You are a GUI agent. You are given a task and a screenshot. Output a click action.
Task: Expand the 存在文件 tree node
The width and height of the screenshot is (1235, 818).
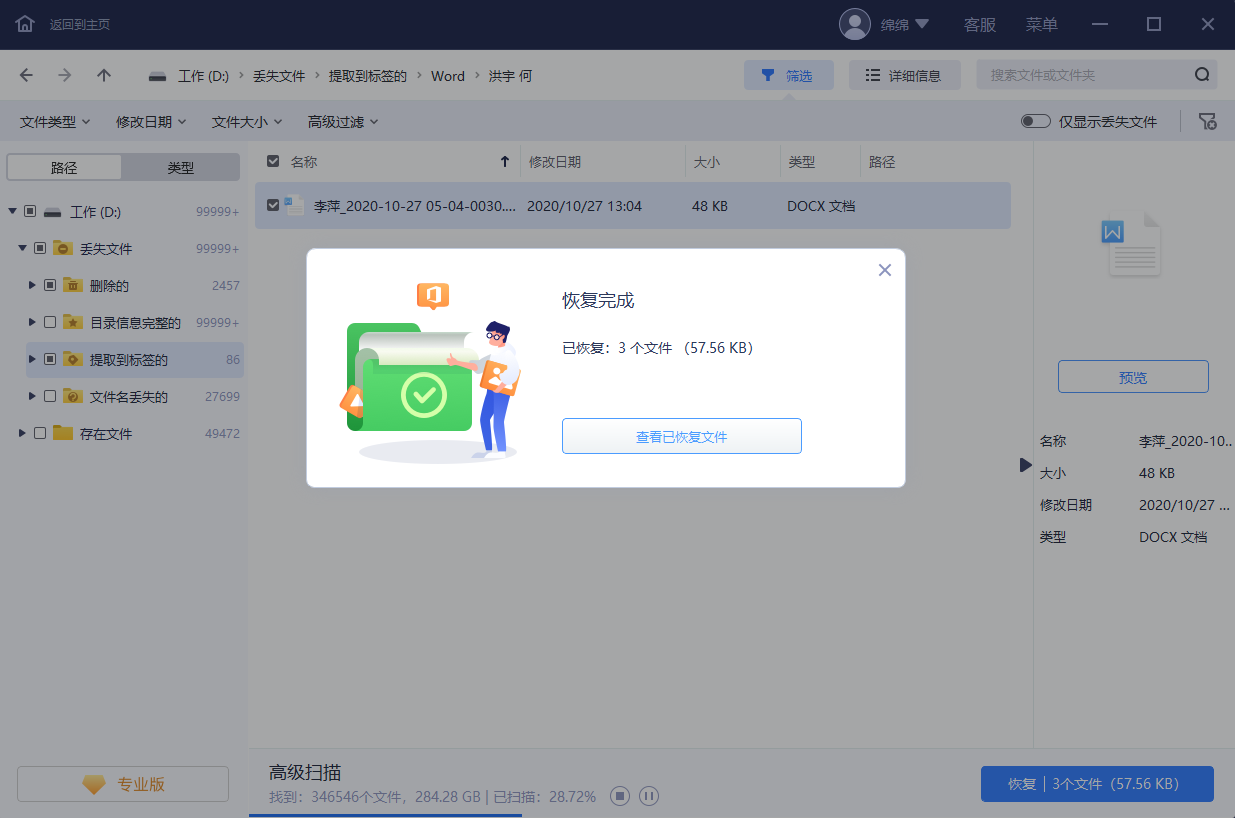tap(23, 434)
